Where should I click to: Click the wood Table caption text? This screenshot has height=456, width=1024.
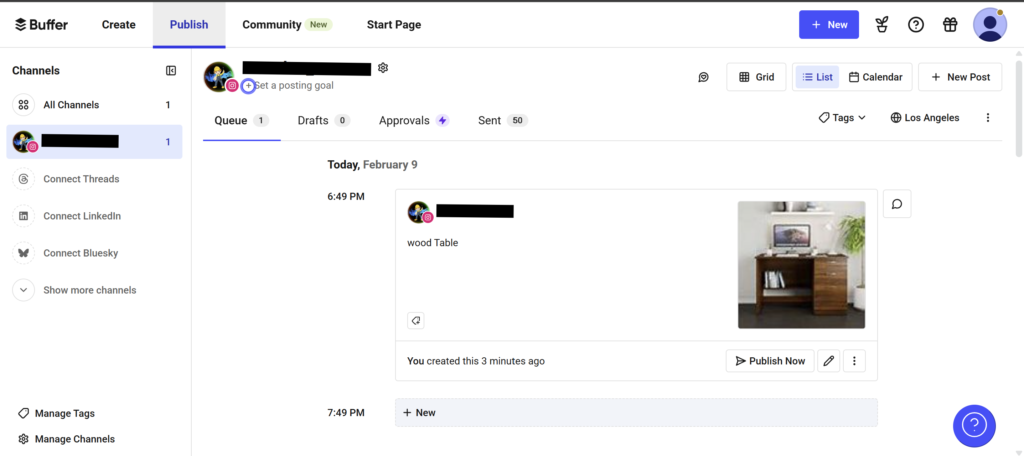tap(432, 243)
